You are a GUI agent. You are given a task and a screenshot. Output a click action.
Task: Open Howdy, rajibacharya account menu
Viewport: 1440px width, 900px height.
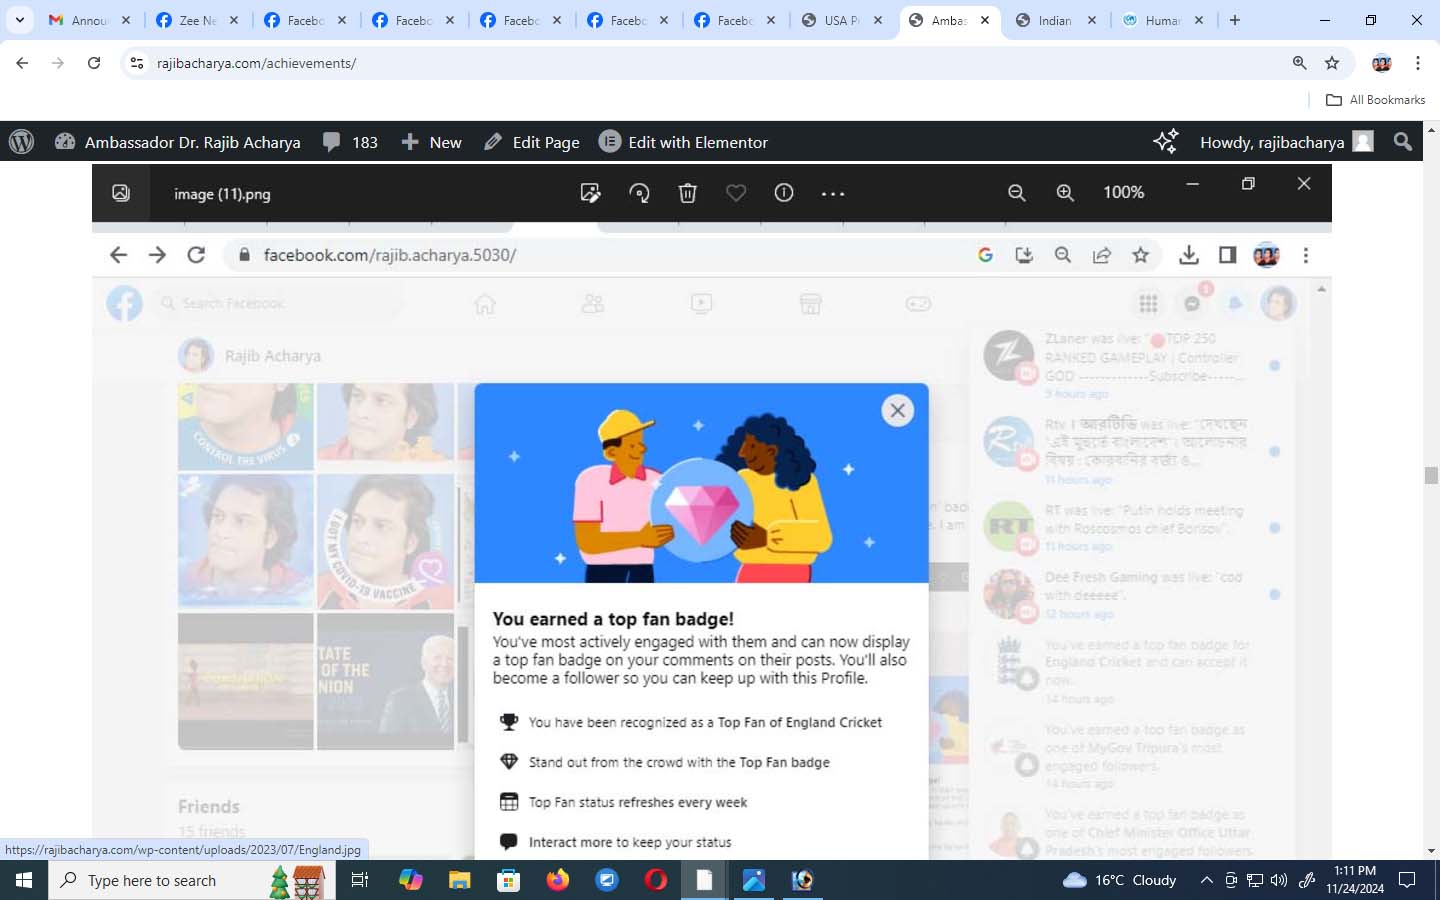1287,142
